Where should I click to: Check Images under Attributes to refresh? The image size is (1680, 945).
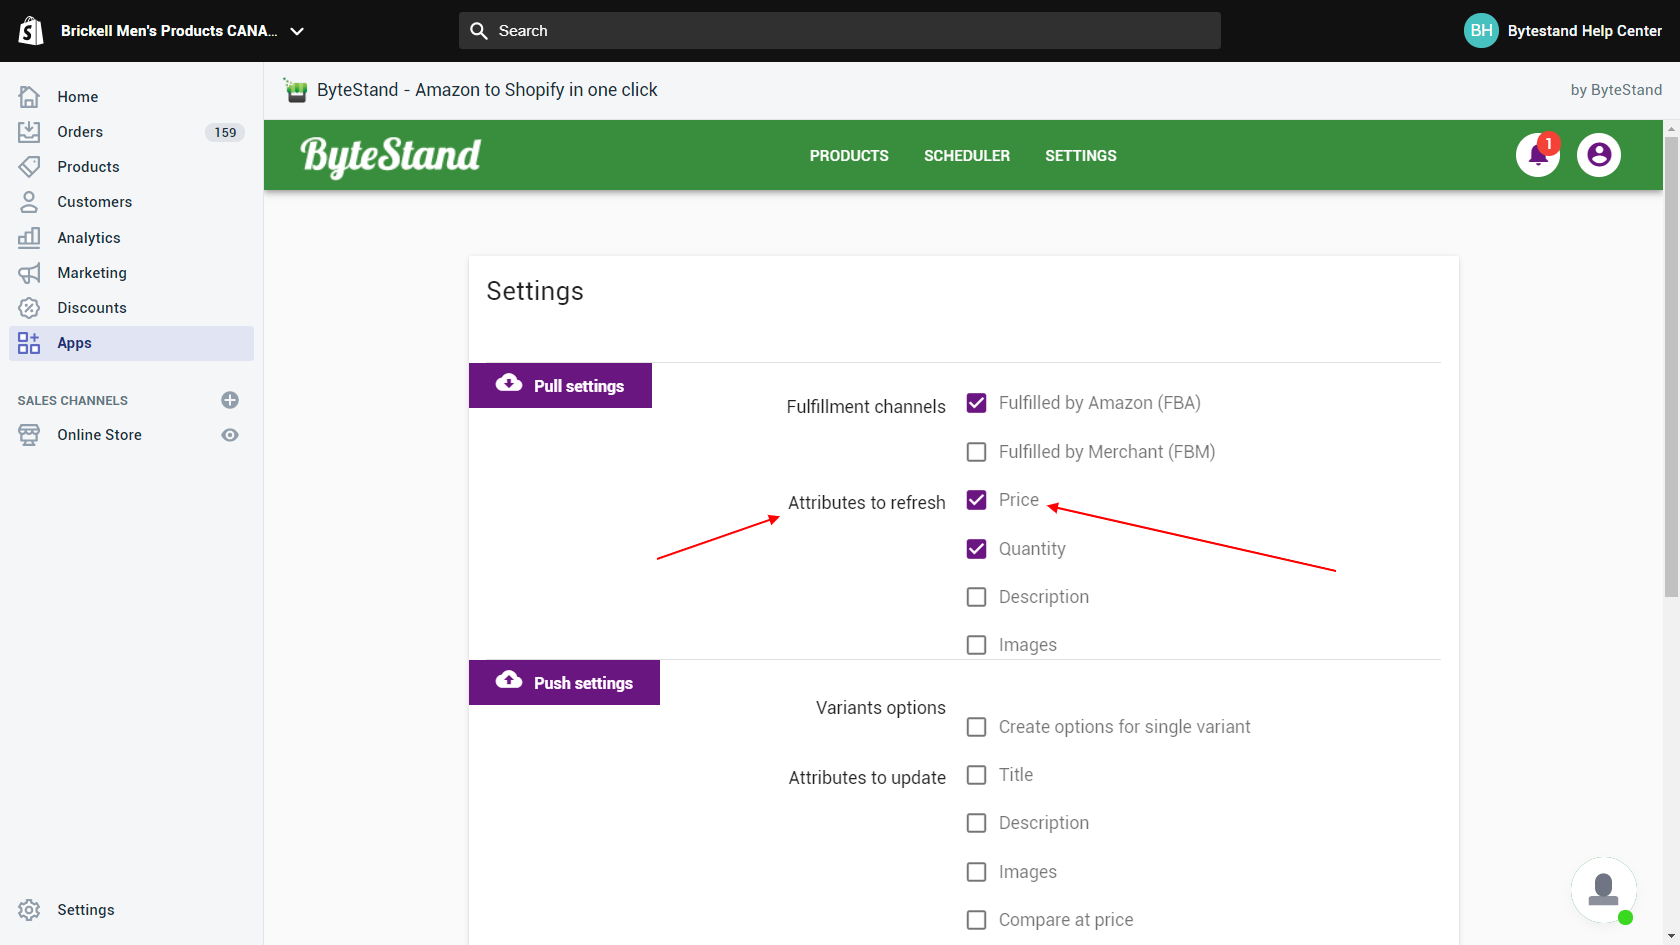pyautogui.click(x=977, y=645)
